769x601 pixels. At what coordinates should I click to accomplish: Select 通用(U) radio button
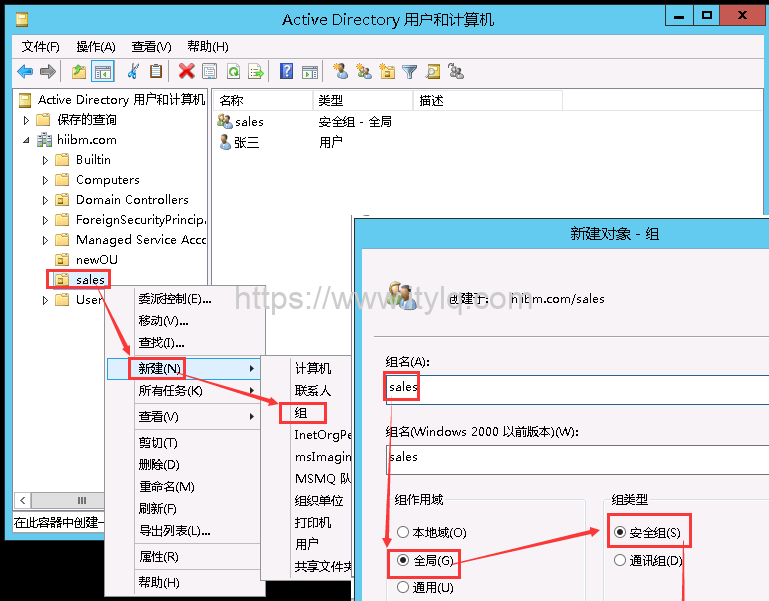click(x=403, y=587)
